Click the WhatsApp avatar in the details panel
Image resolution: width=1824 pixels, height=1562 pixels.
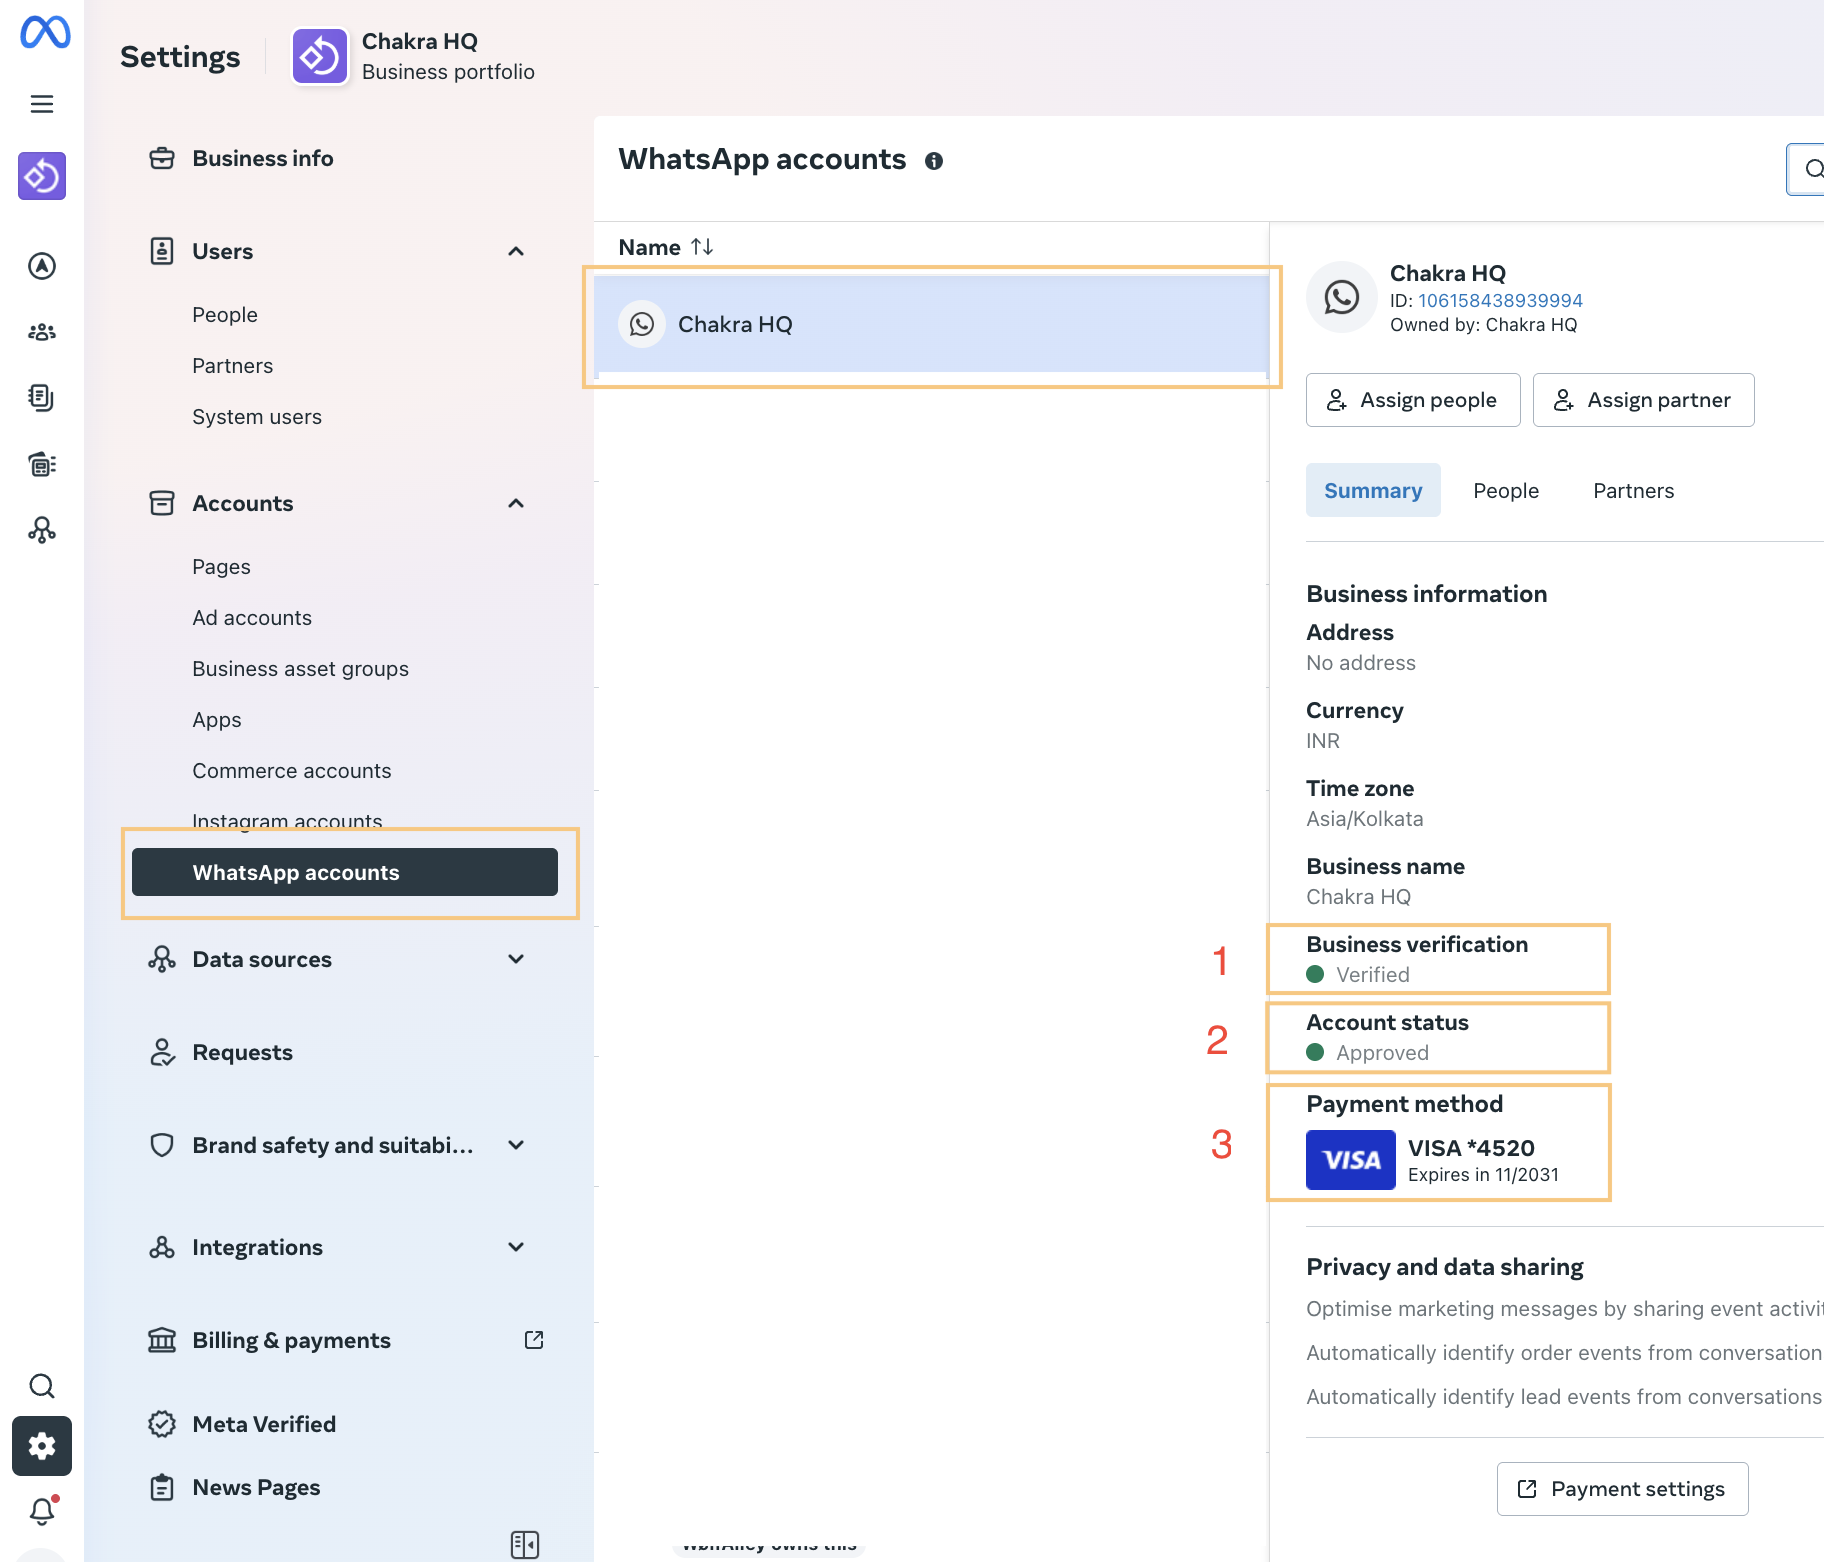(x=1342, y=297)
